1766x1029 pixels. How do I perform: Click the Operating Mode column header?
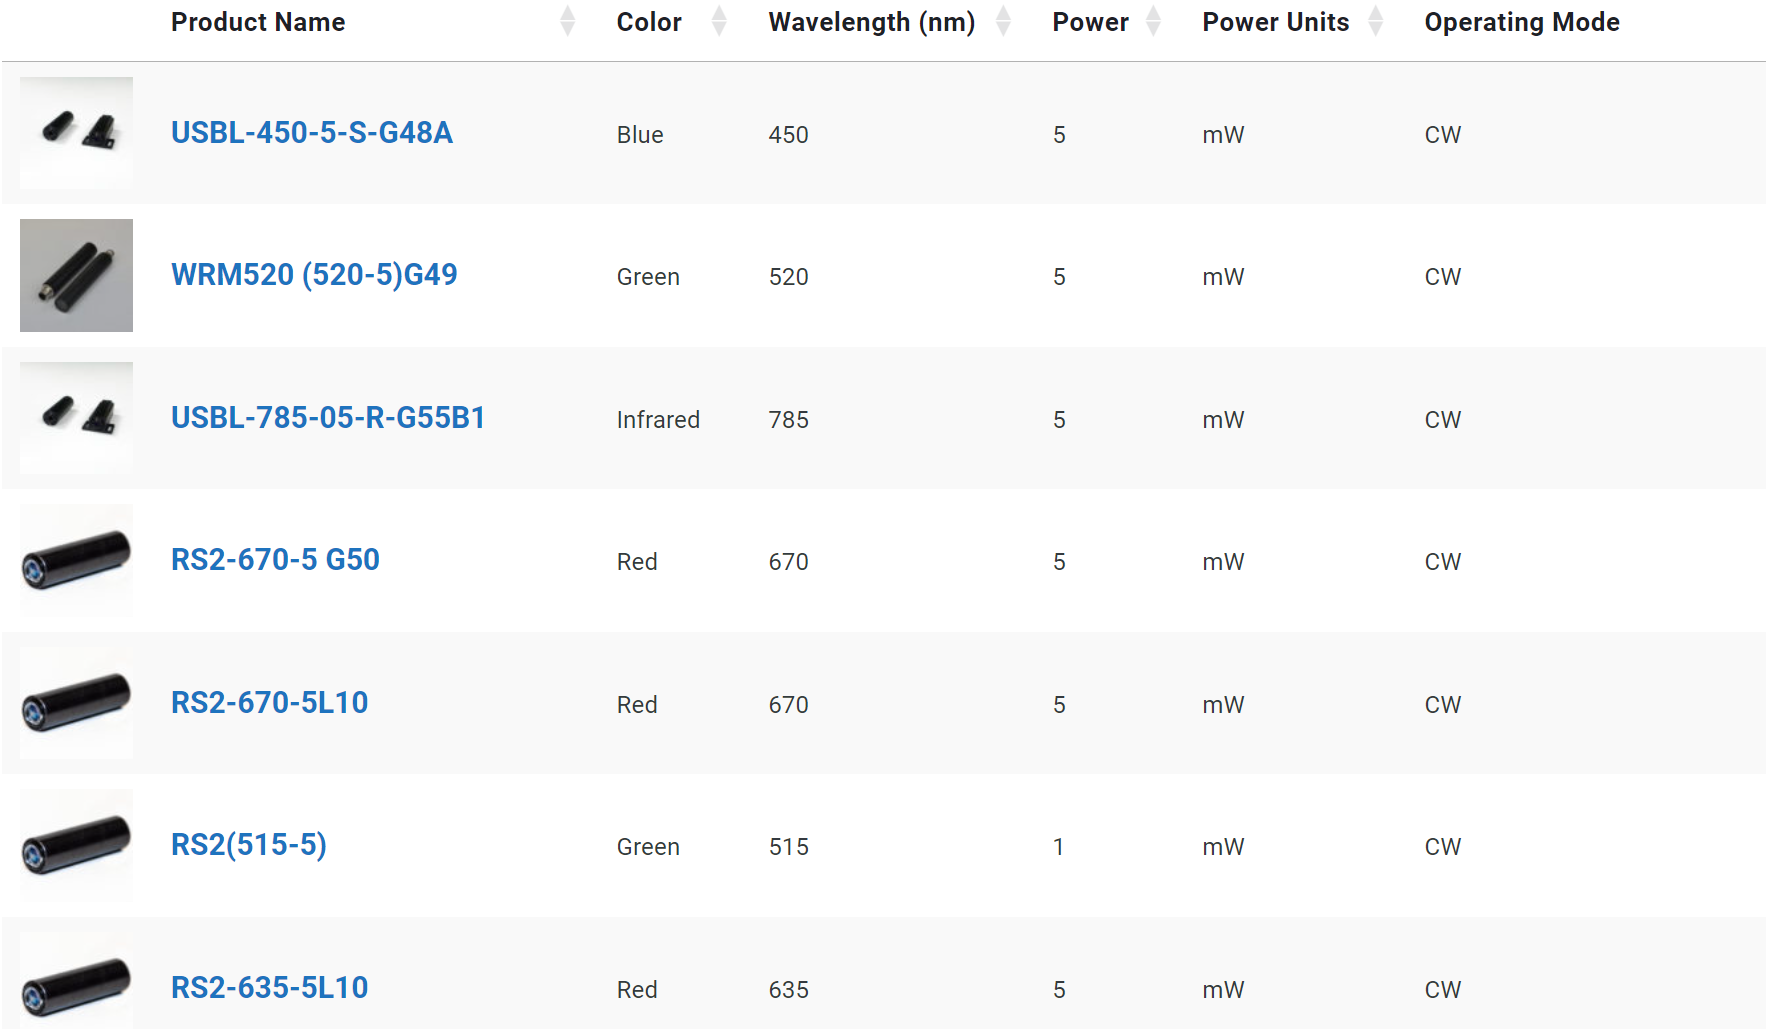click(x=1522, y=22)
